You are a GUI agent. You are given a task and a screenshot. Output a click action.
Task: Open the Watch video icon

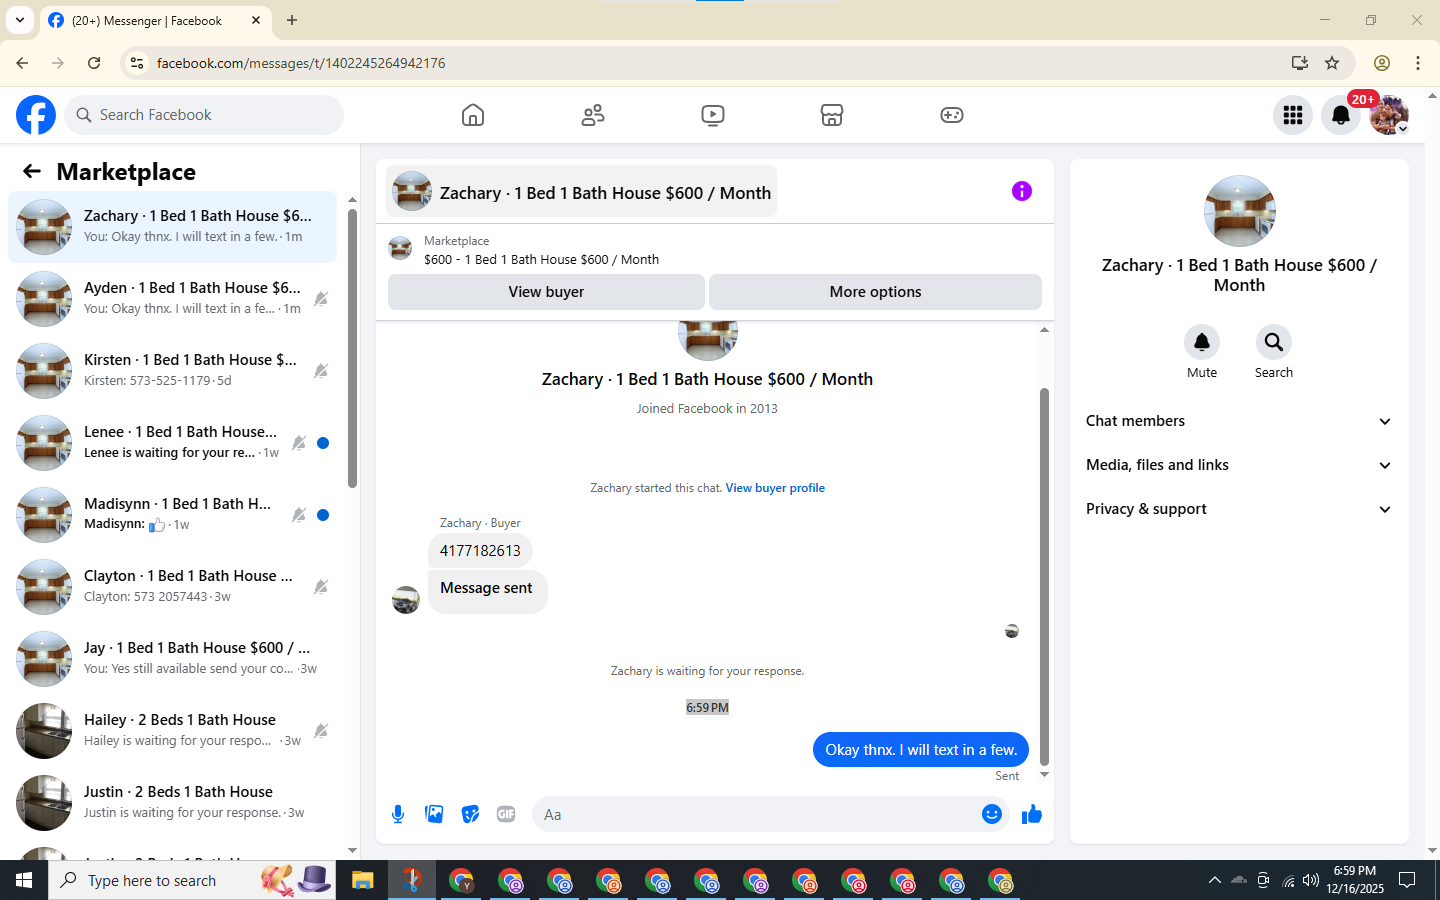click(713, 115)
